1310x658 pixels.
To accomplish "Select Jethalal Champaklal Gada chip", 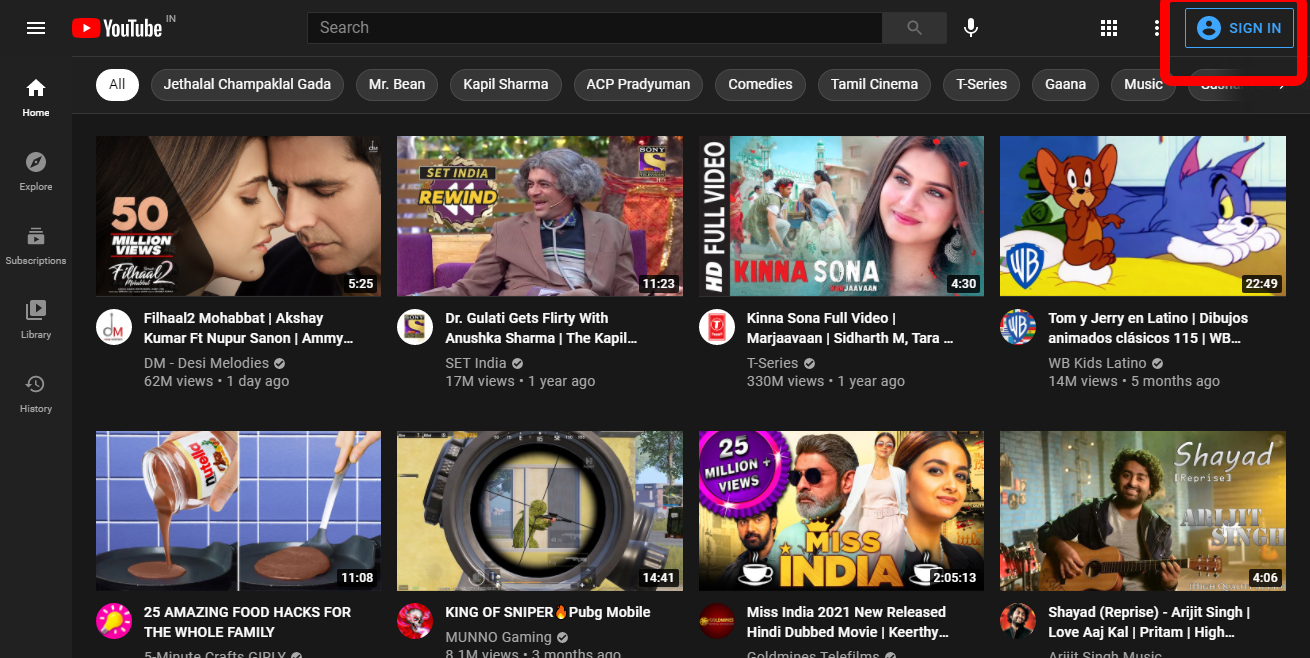I will point(247,84).
